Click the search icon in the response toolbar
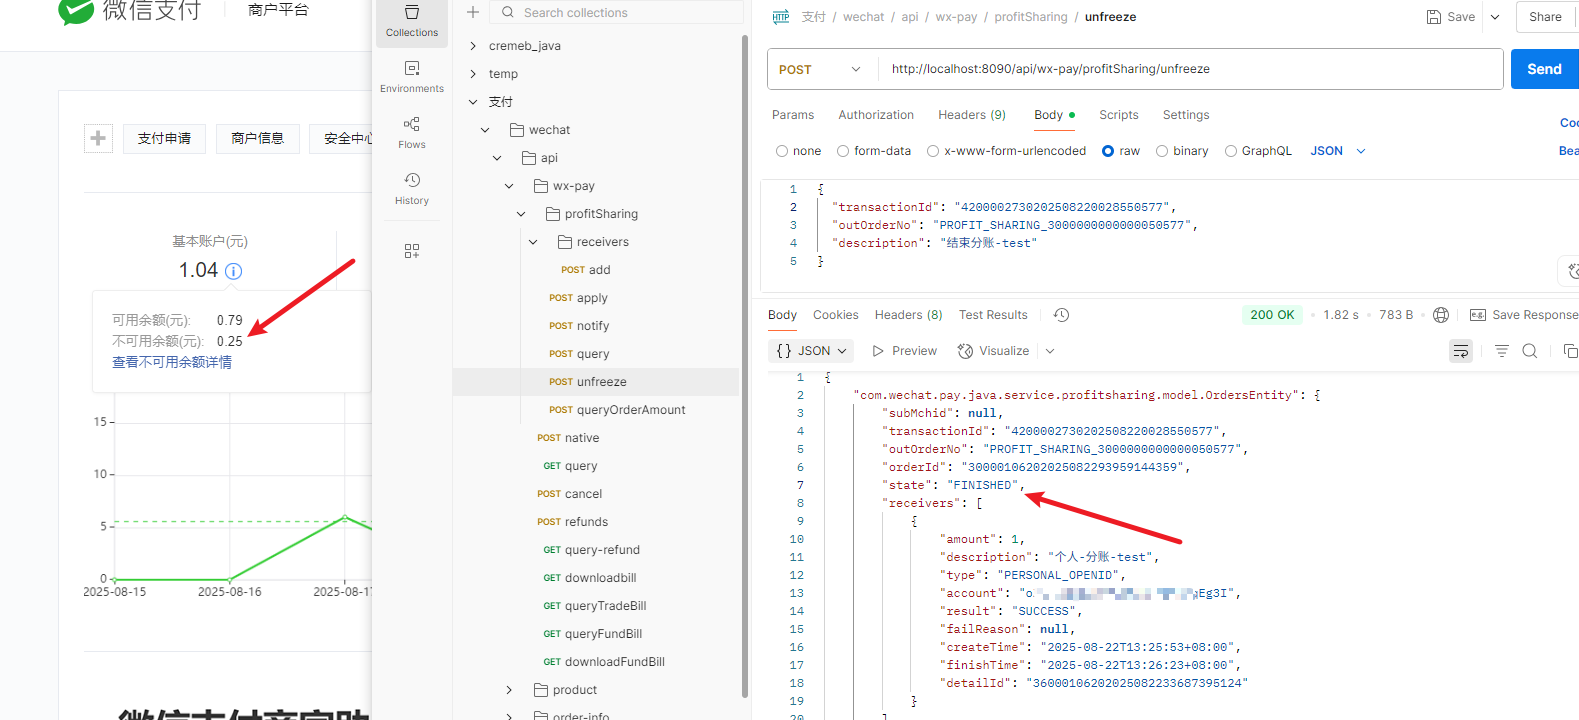The width and height of the screenshot is (1579, 720). [1530, 351]
